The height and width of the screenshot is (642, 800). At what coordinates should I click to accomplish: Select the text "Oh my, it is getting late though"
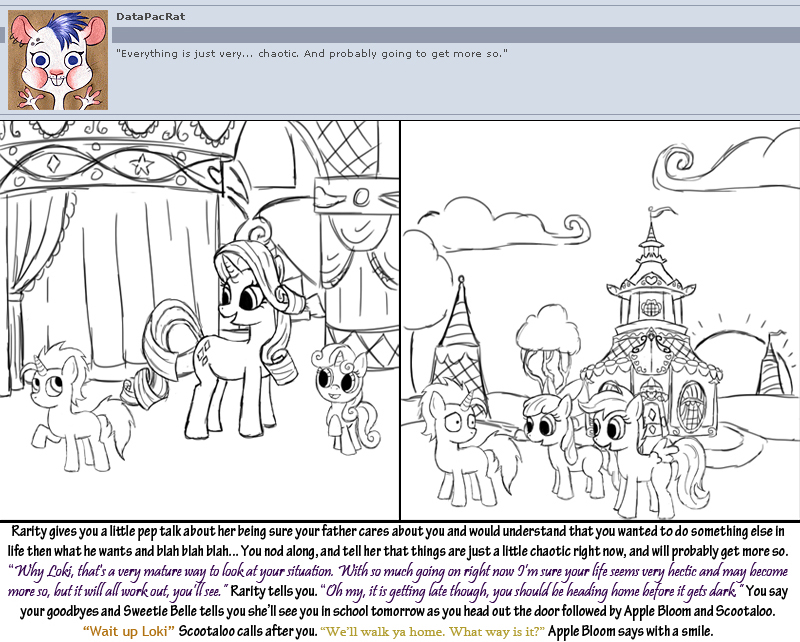(405, 591)
